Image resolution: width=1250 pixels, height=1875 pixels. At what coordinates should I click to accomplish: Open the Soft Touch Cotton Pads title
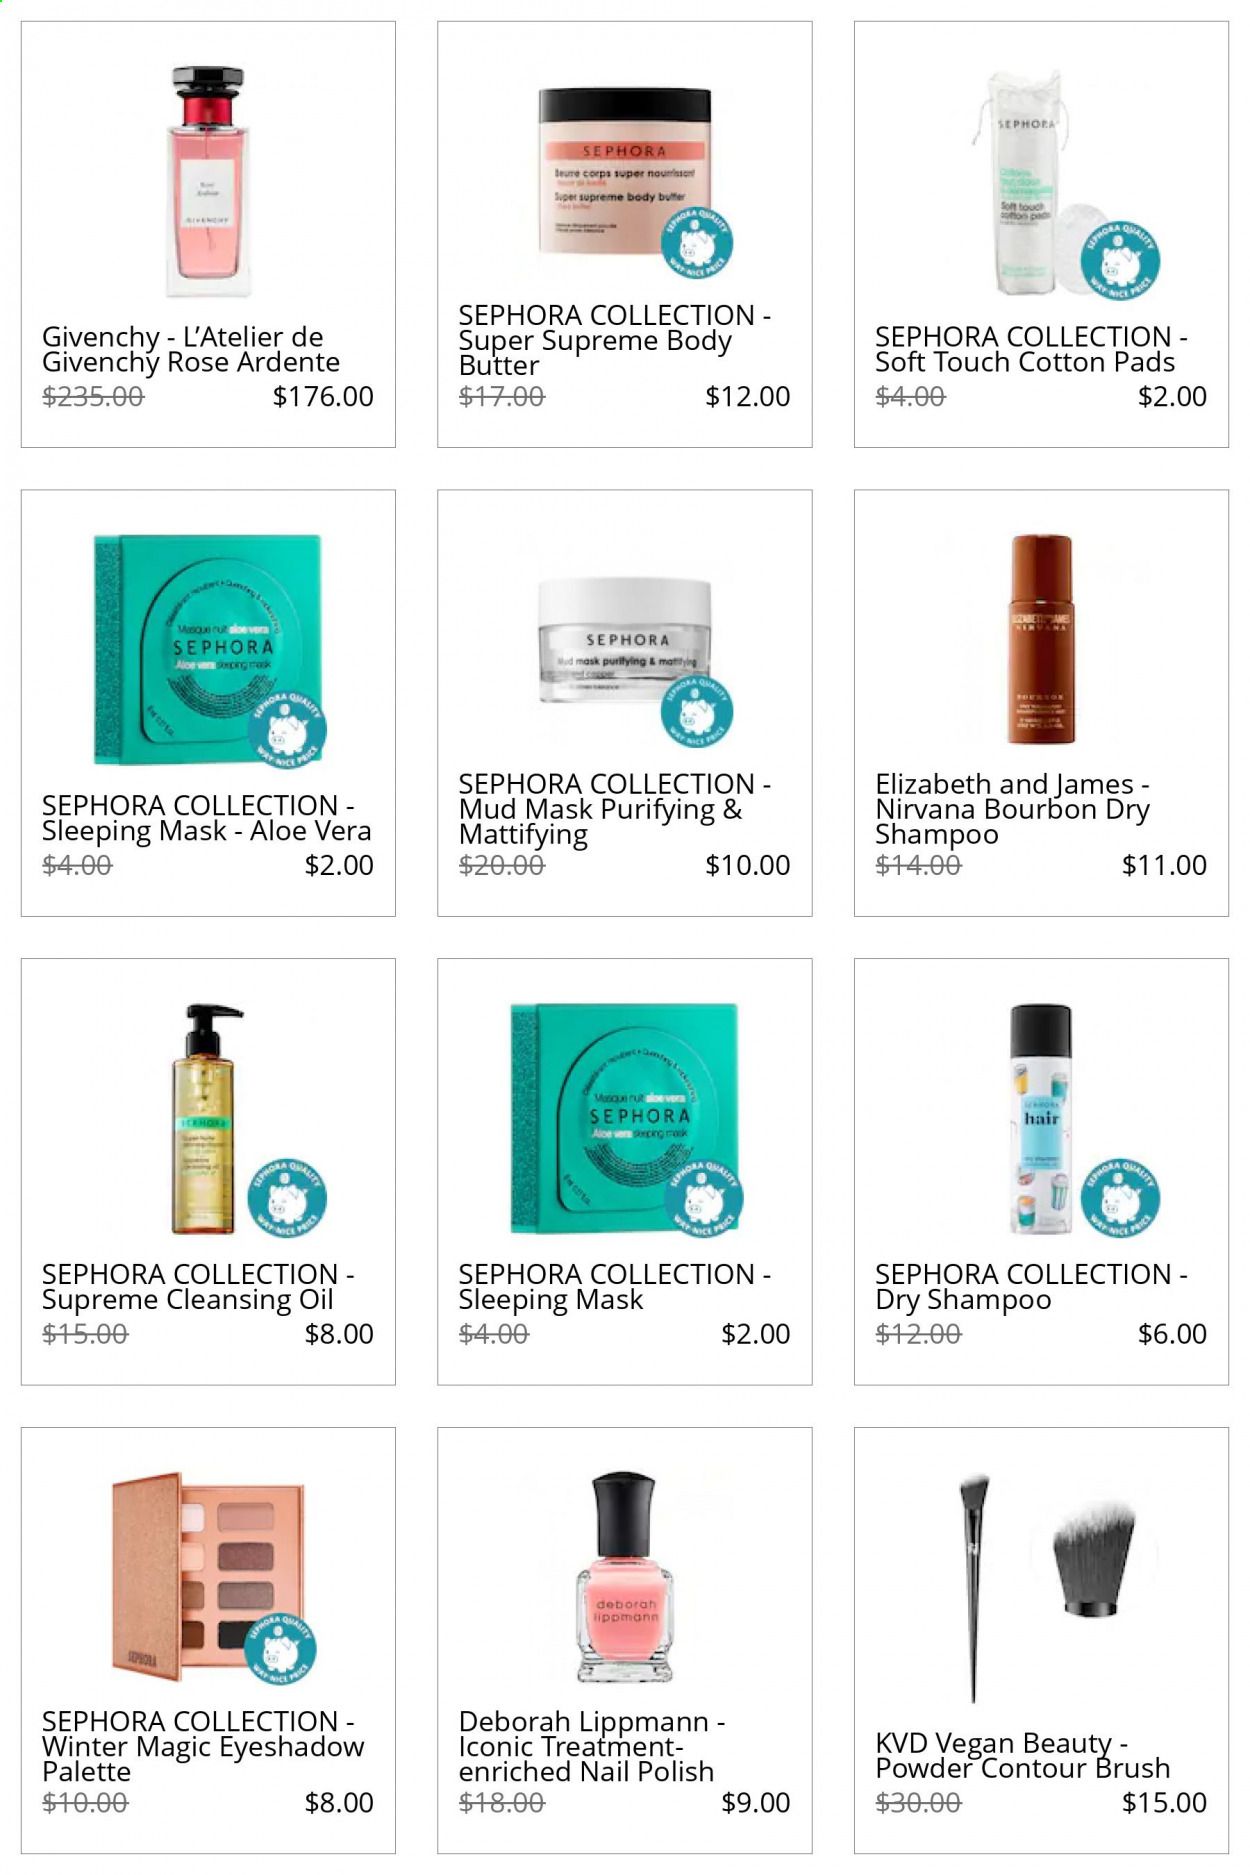(1031, 350)
